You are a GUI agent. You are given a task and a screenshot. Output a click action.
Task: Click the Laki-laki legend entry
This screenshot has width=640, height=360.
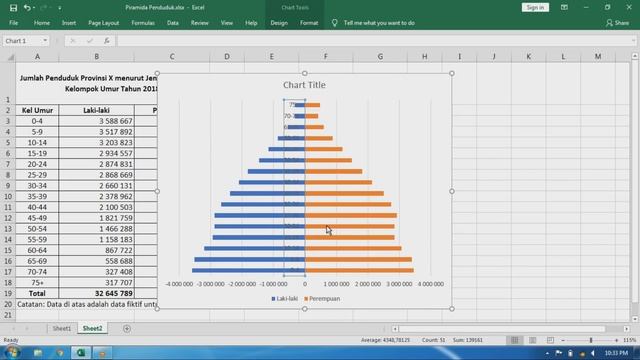point(284,298)
